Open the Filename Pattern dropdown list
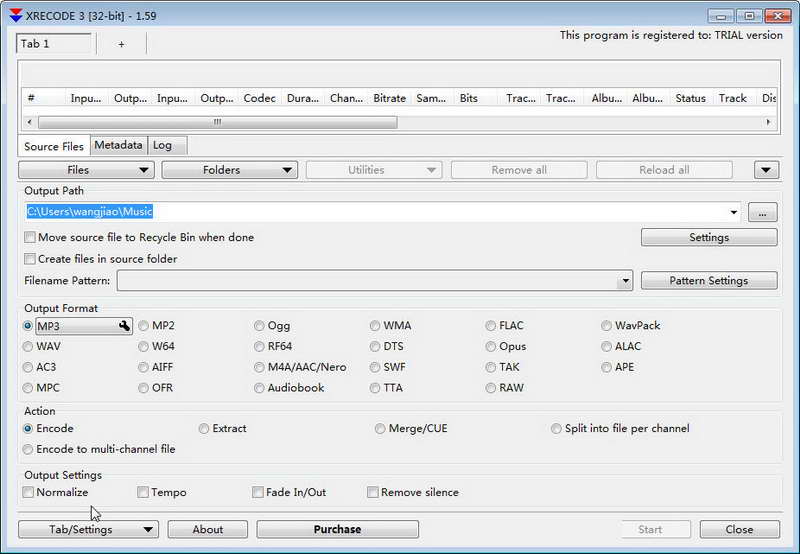800x554 pixels. [x=625, y=281]
